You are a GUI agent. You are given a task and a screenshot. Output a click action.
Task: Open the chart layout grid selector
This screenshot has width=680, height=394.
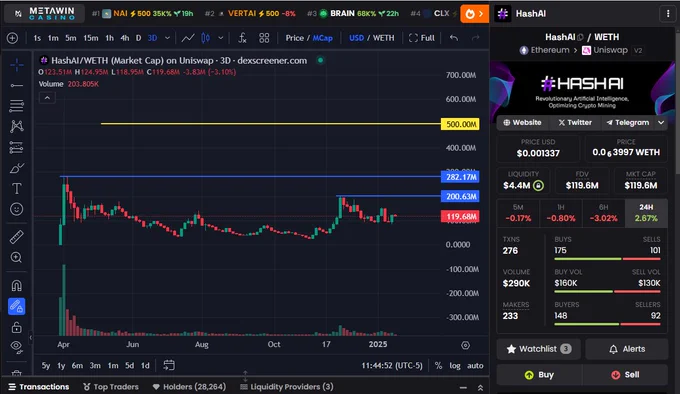[x=264, y=38]
